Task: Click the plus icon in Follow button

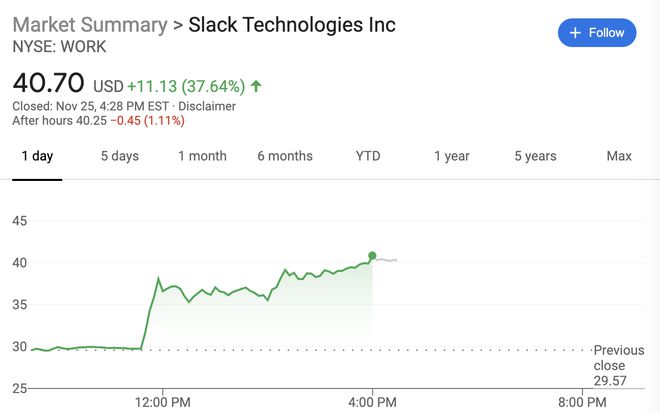Action: coord(575,33)
